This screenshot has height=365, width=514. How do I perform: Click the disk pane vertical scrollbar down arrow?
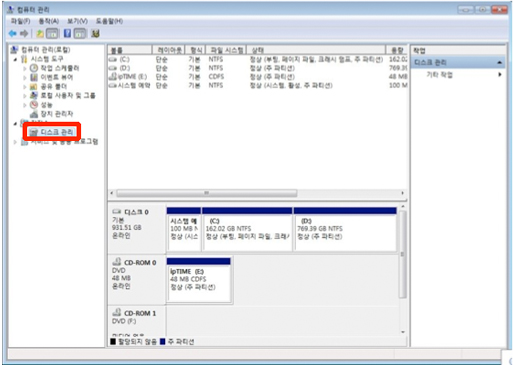pyautogui.click(x=403, y=332)
